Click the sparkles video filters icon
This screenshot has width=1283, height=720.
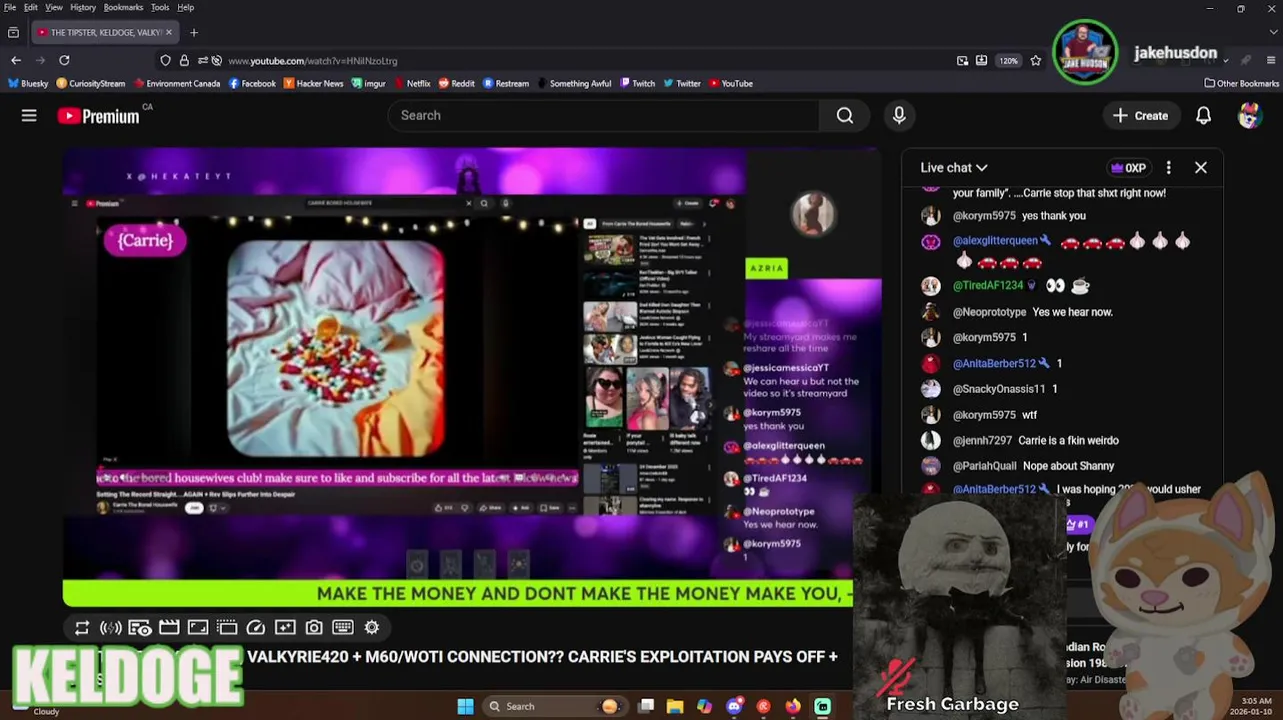click(x=285, y=628)
